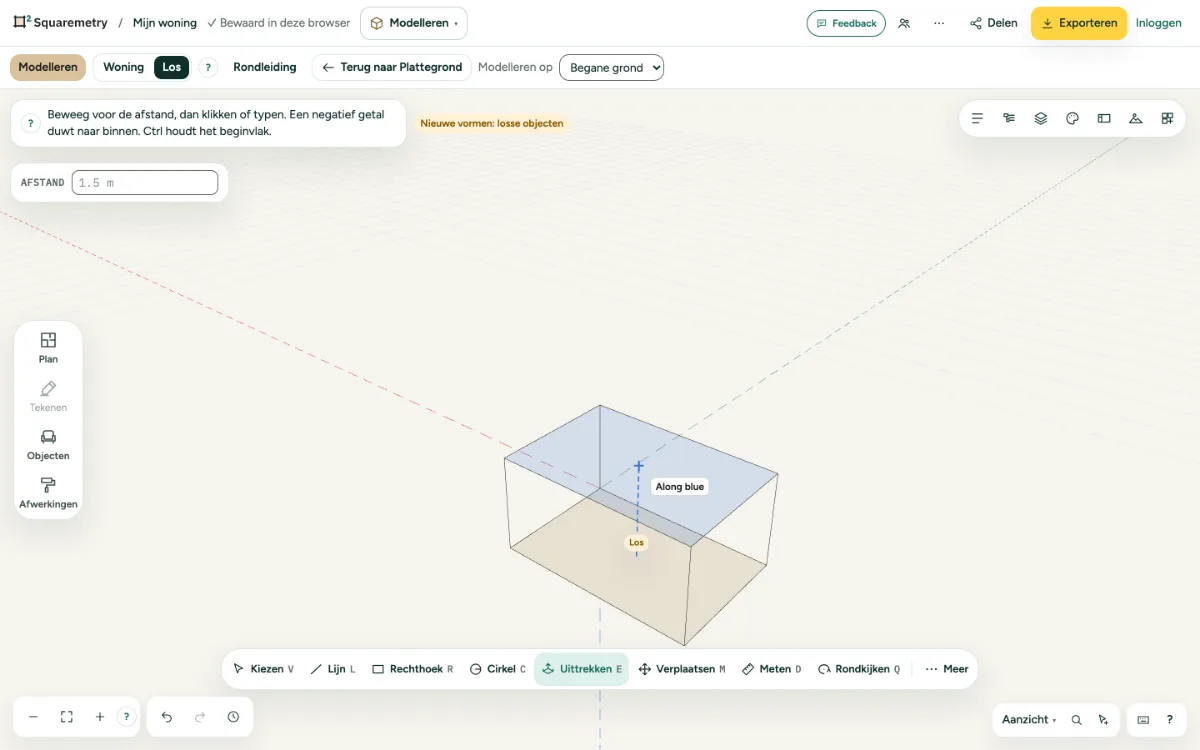
Task: Pick the Meten measure tool
Action: point(772,669)
